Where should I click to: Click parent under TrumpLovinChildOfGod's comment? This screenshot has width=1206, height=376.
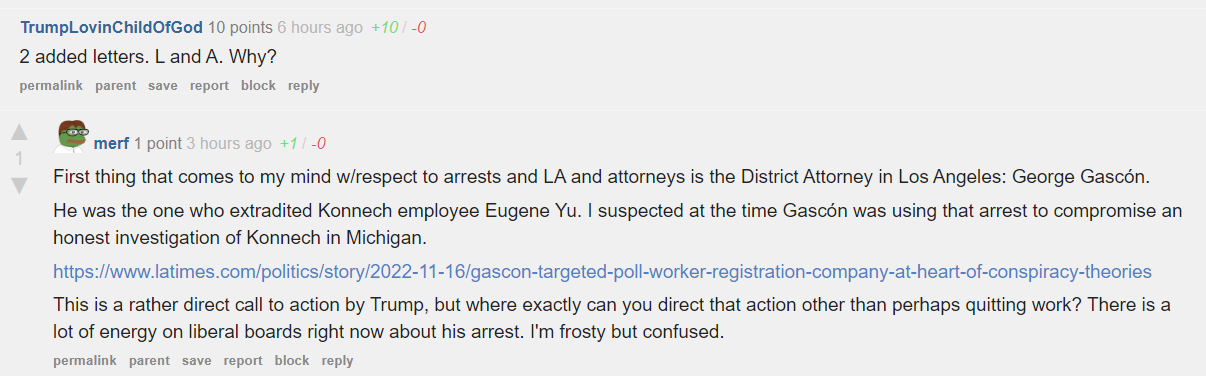(115, 86)
